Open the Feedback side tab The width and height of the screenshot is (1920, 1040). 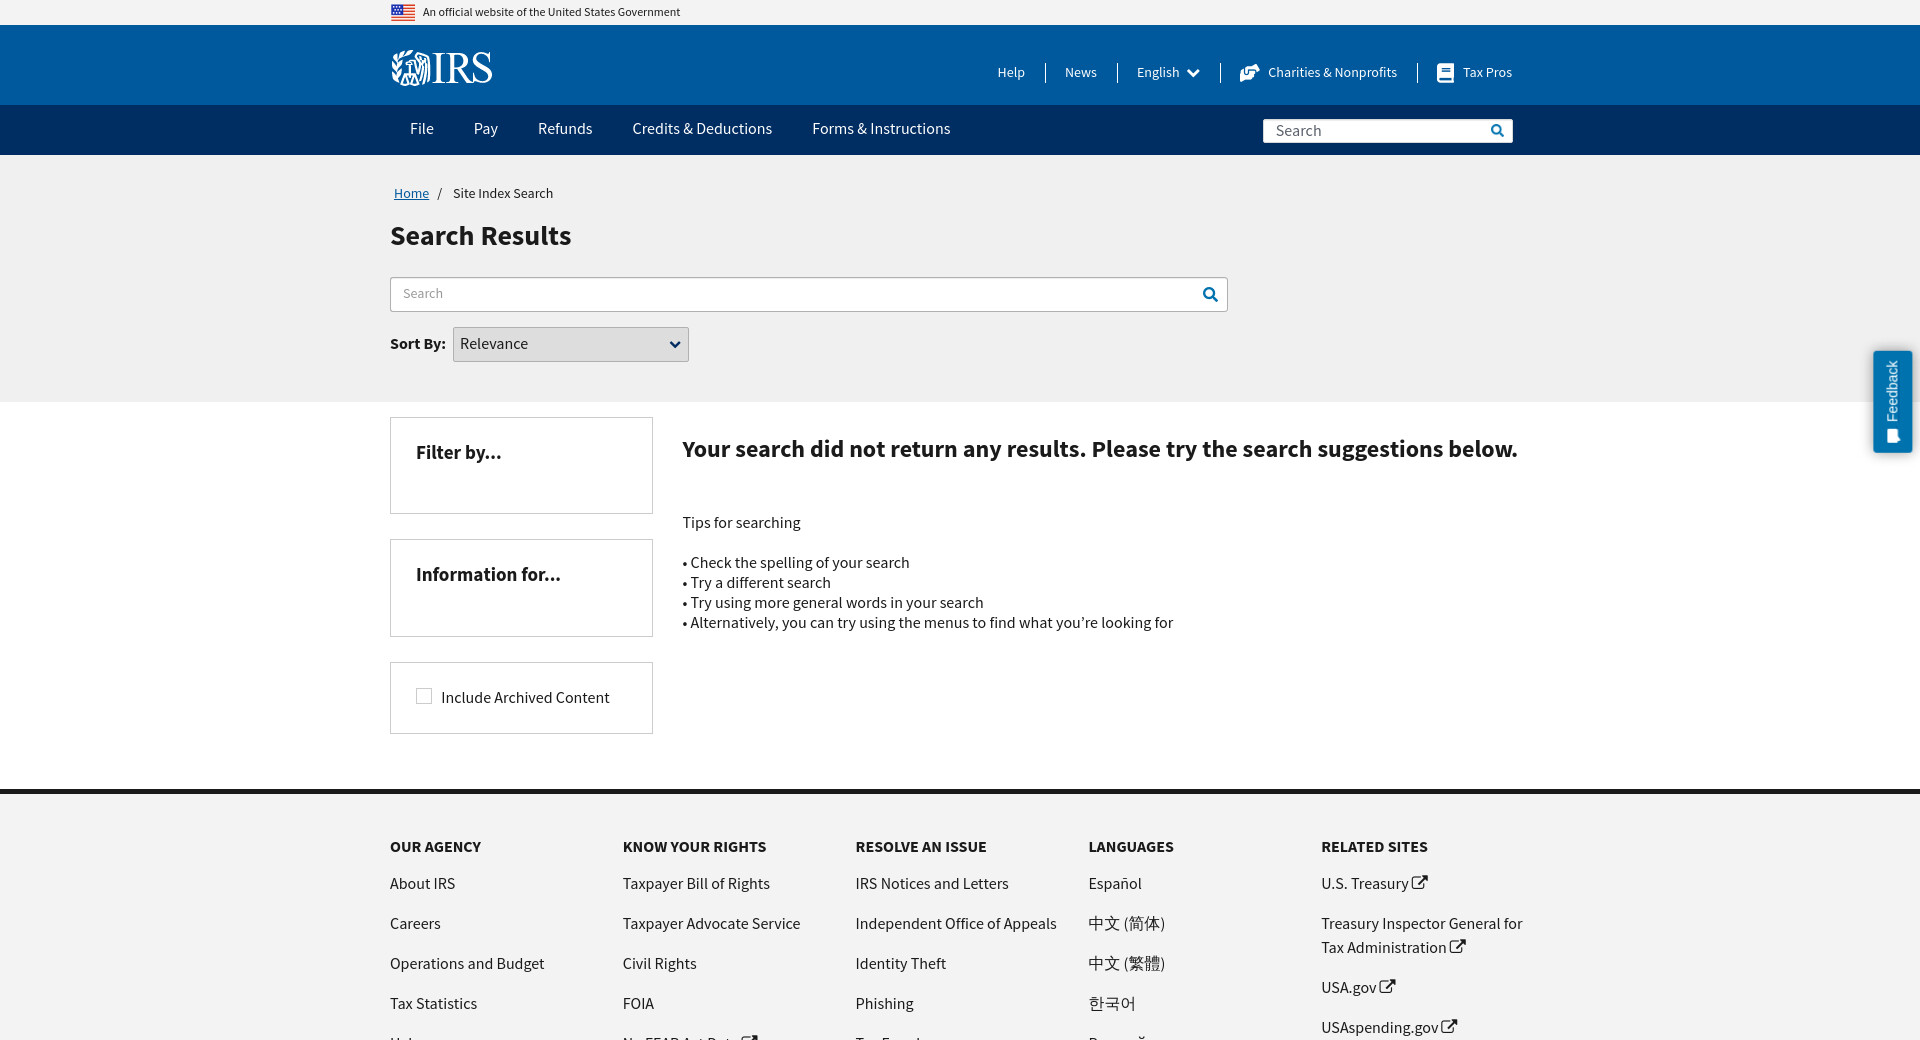(x=1892, y=401)
